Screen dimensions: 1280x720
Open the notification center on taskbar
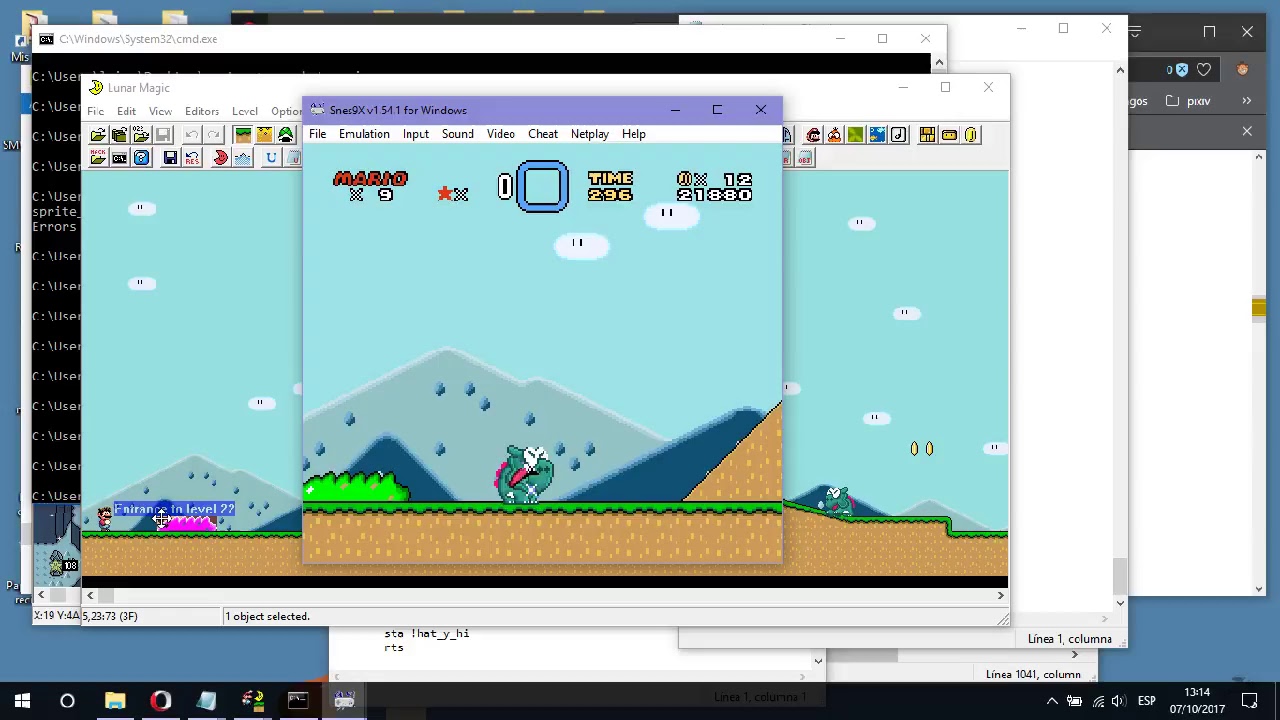tap(1250, 701)
